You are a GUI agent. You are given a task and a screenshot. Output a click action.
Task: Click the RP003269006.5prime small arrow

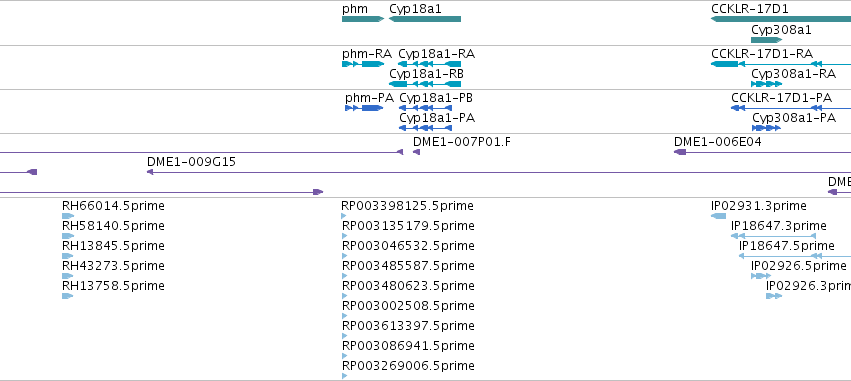coord(345,376)
